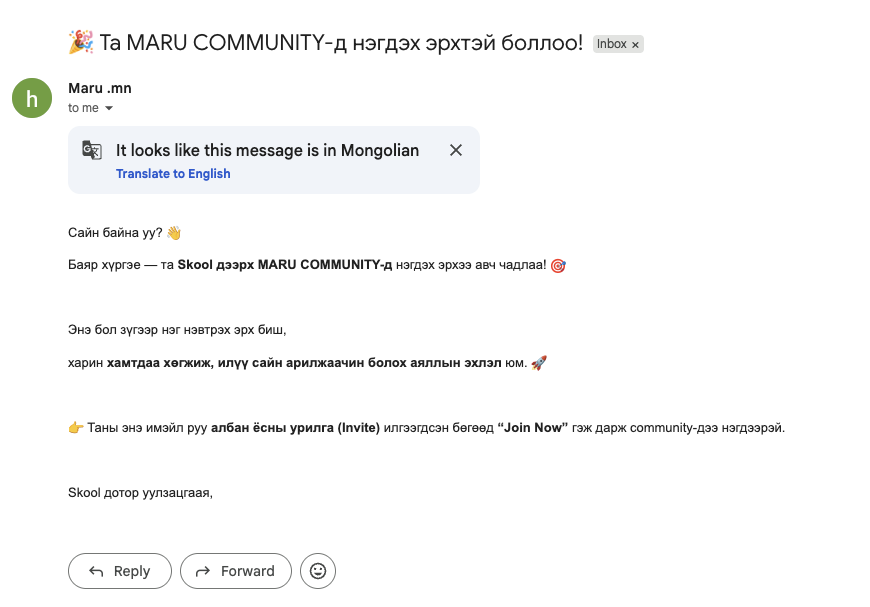The image size is (870, 607).
Task: Click the target emoji after the congratulation line
Action: (x=558, y=266)
